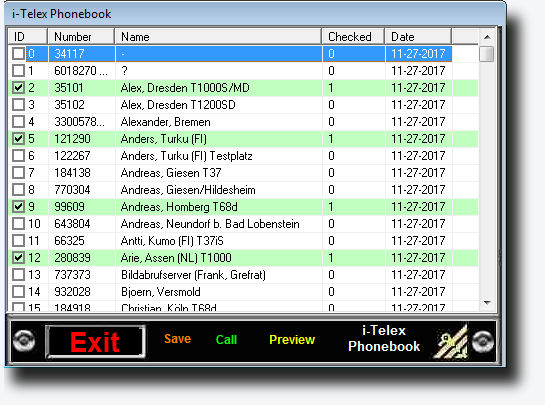545x405 pixels.
Task: Click the striped crest logo icon
Action: (x=450, y=342)
